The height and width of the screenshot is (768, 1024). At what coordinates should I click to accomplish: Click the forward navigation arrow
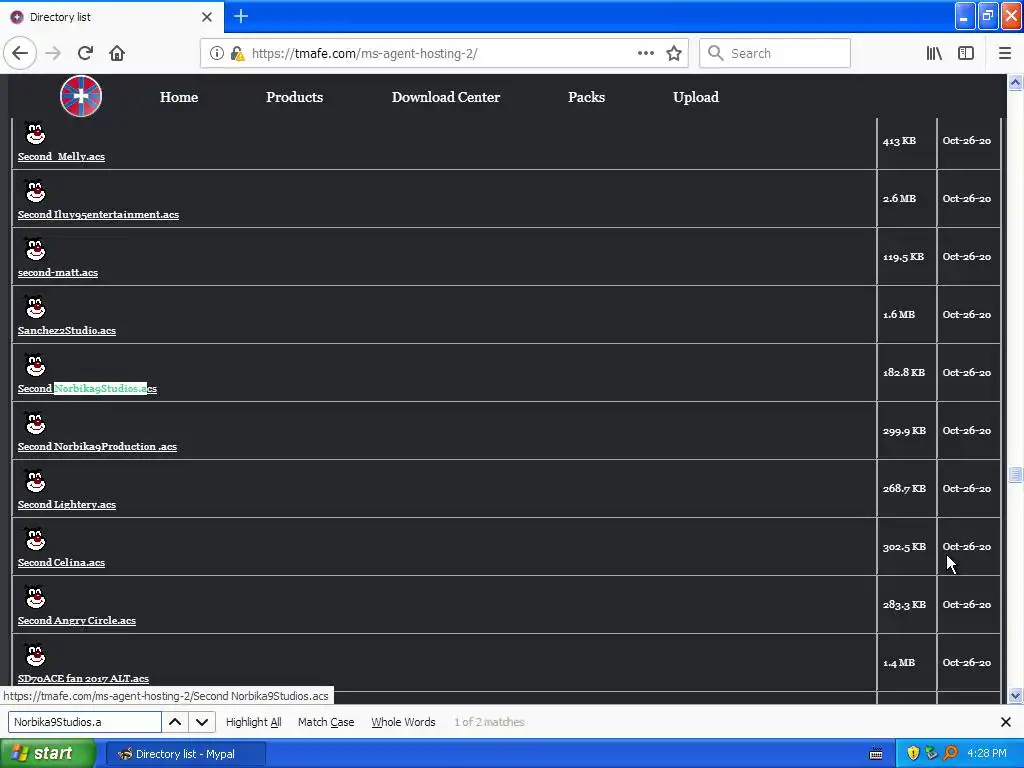53,53
